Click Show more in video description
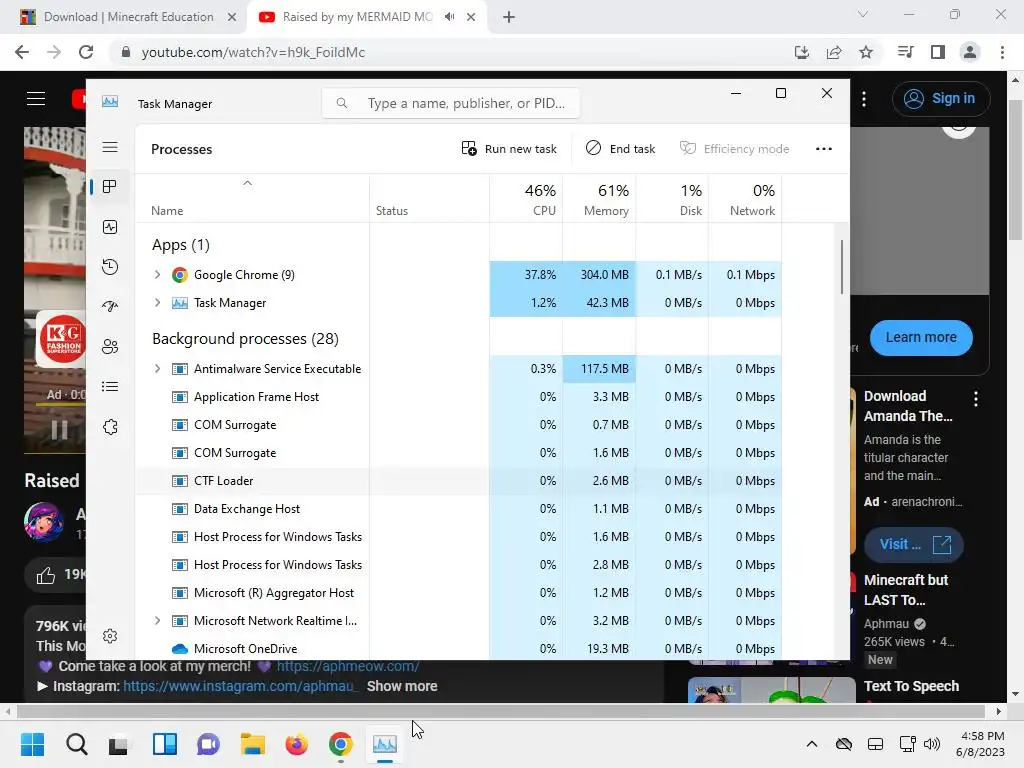Viewport: 1024px width, 768px height. pos(402,686)
